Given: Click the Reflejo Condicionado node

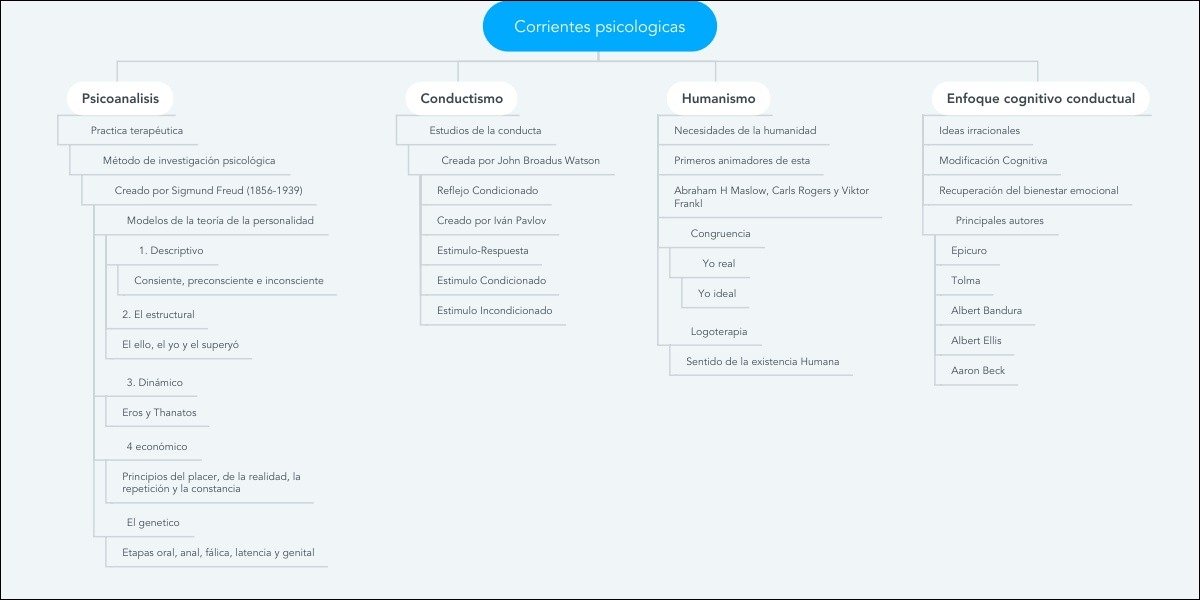Looking at the screenshot, I should click(487, 190).
